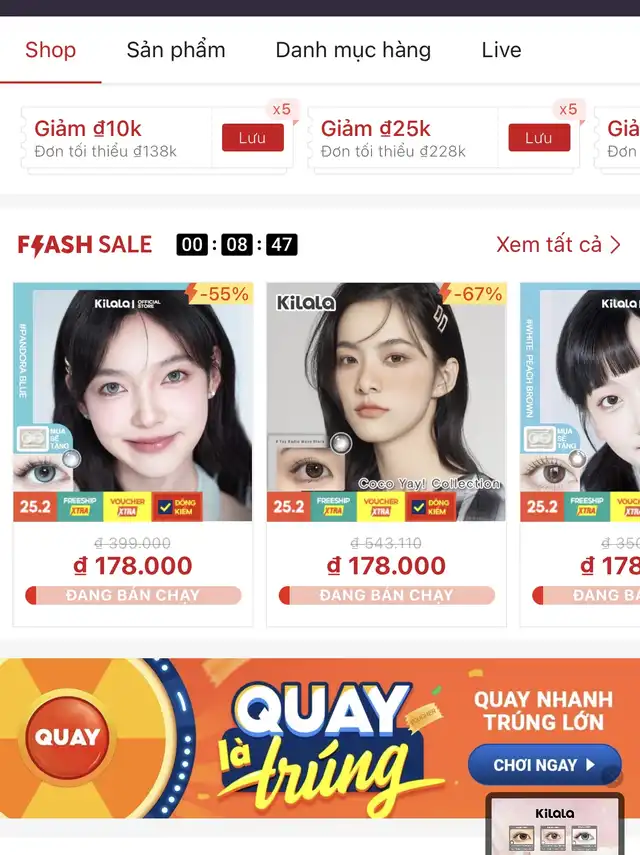
Task: Tap the round QUAY spin button
Action: [x=68, y=737]
